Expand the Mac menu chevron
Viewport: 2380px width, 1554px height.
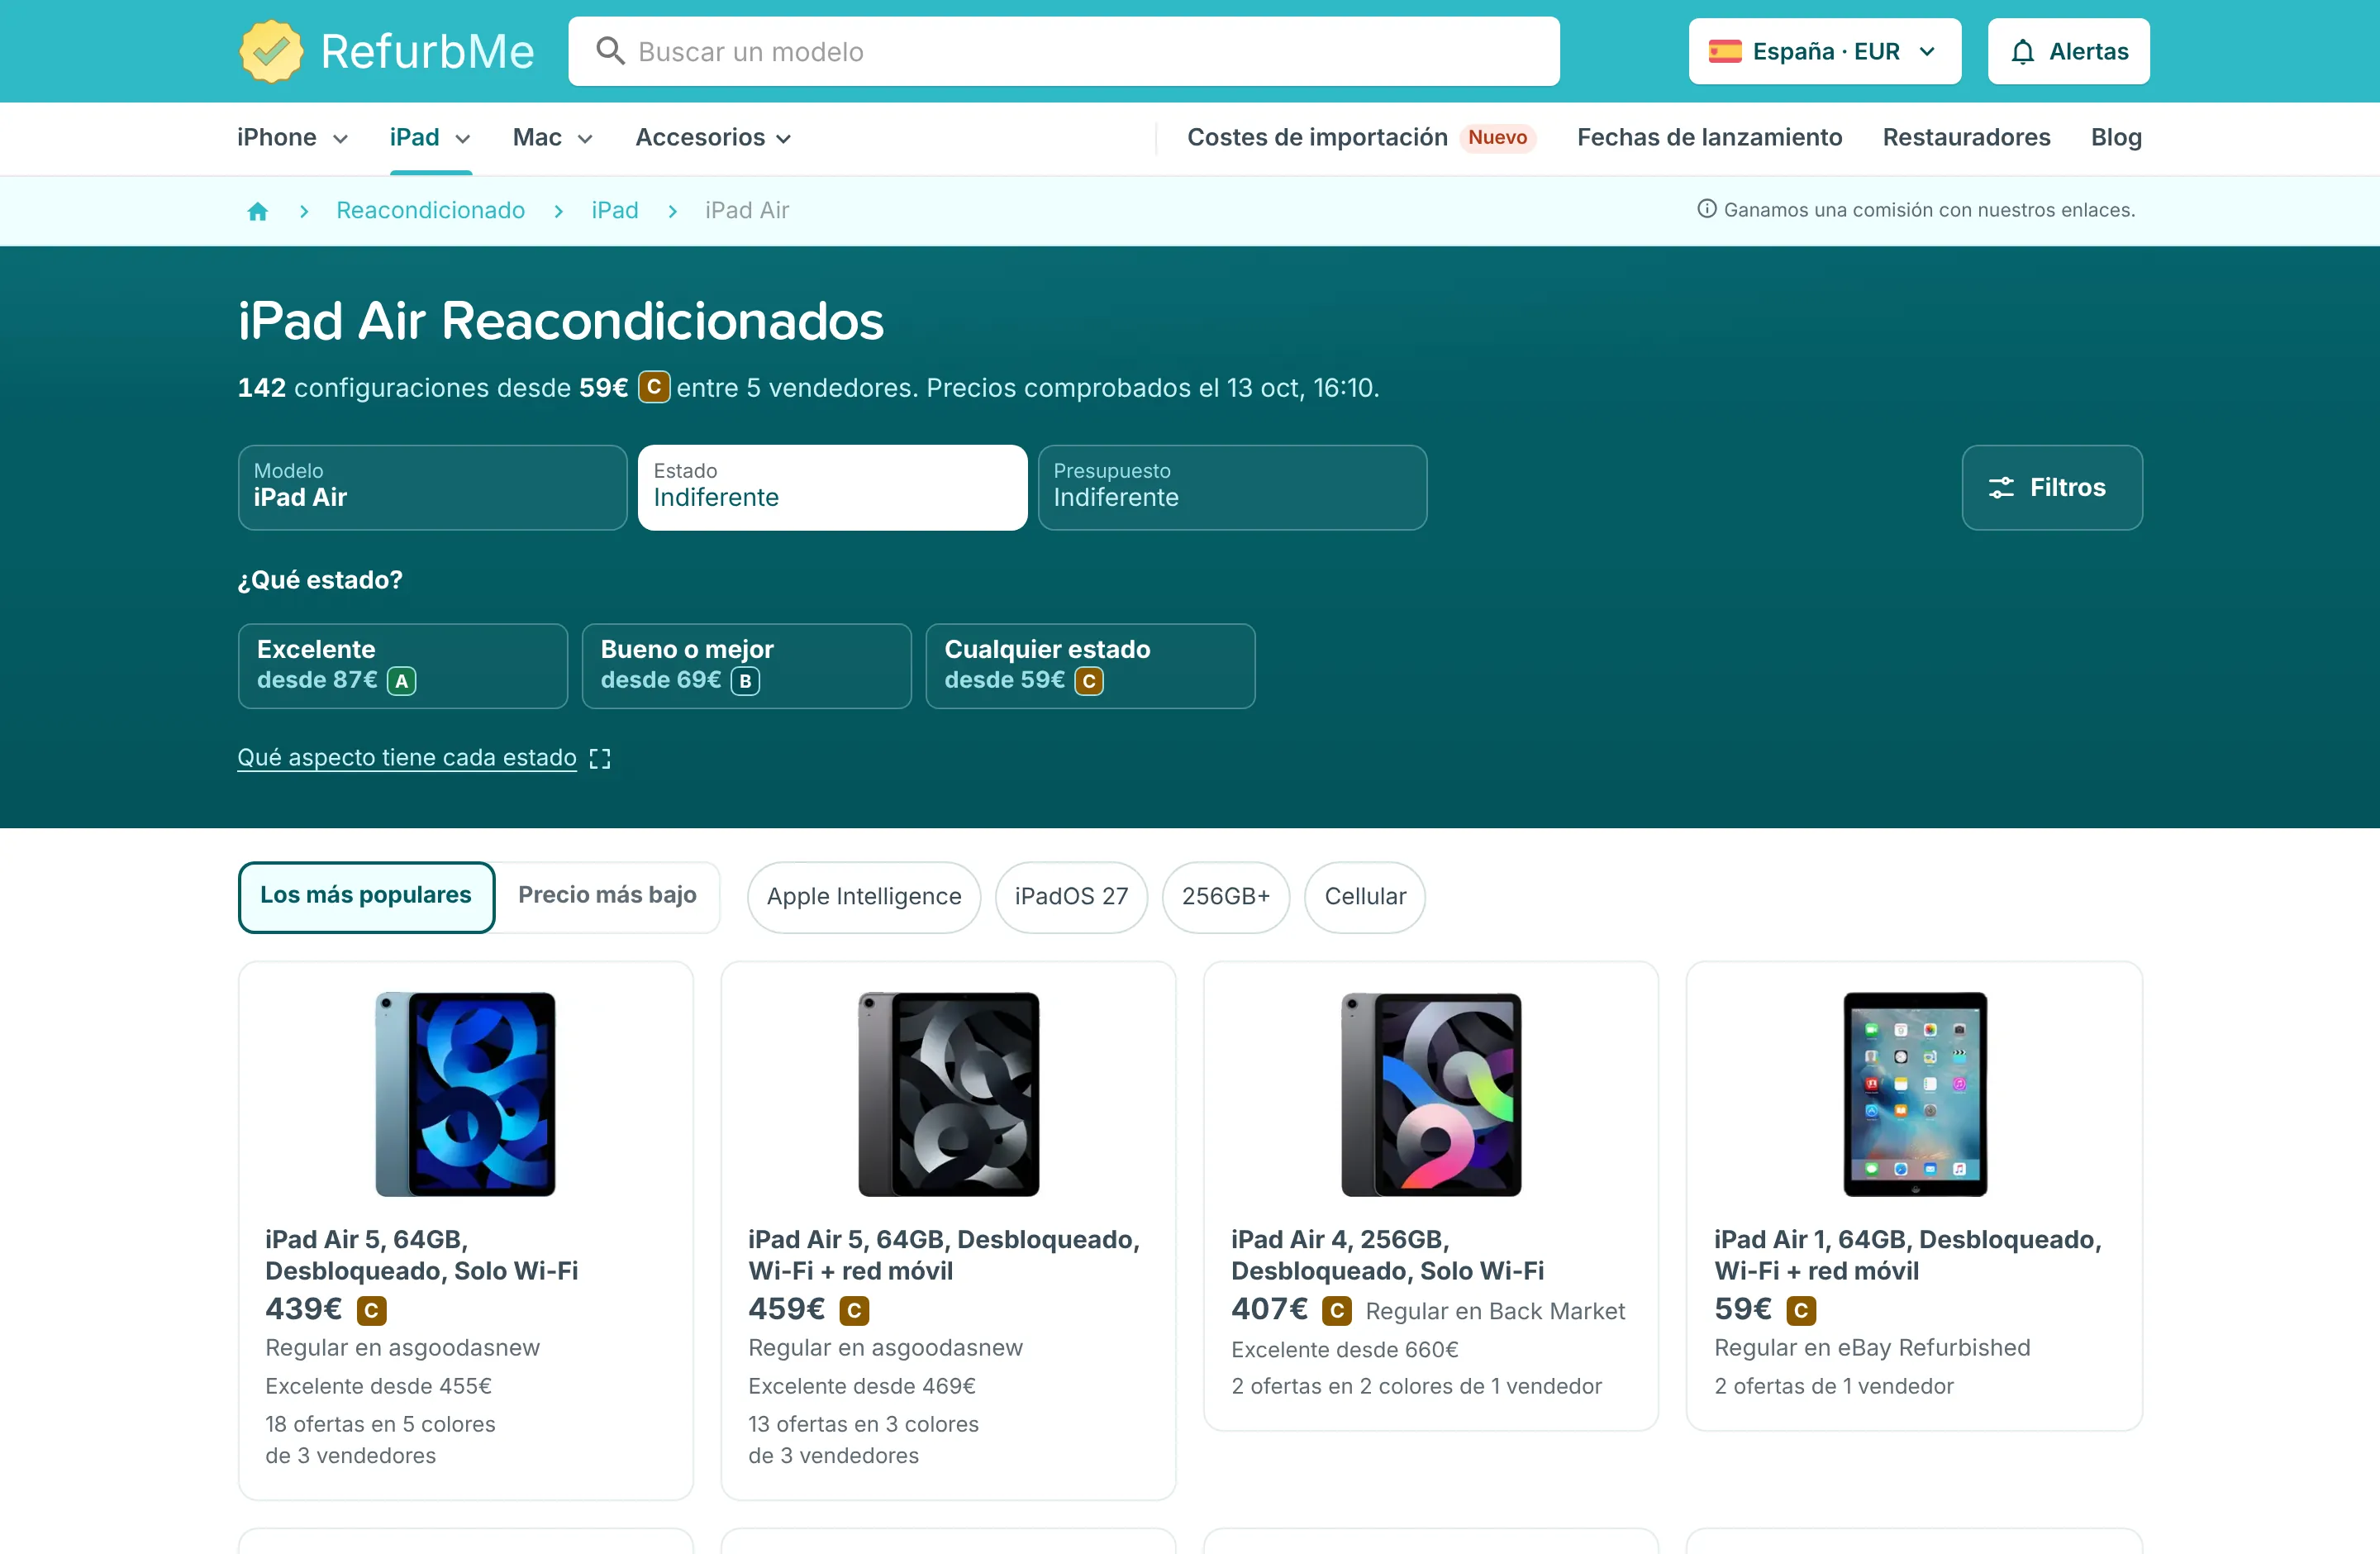[586, 139]
